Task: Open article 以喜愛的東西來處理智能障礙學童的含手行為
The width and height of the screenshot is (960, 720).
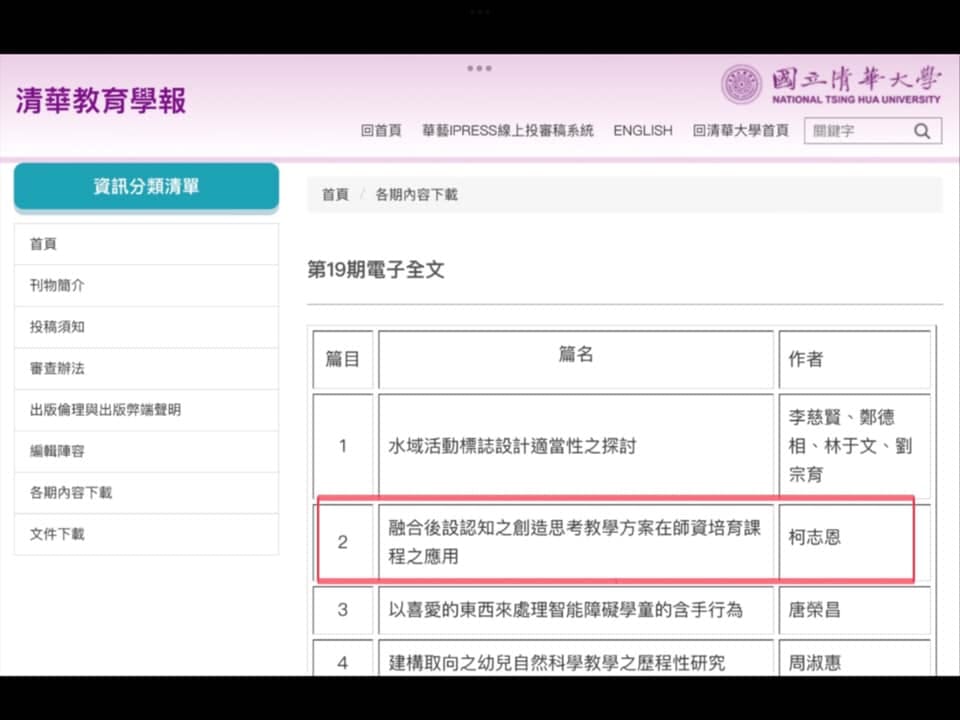Action: (565, 610)
